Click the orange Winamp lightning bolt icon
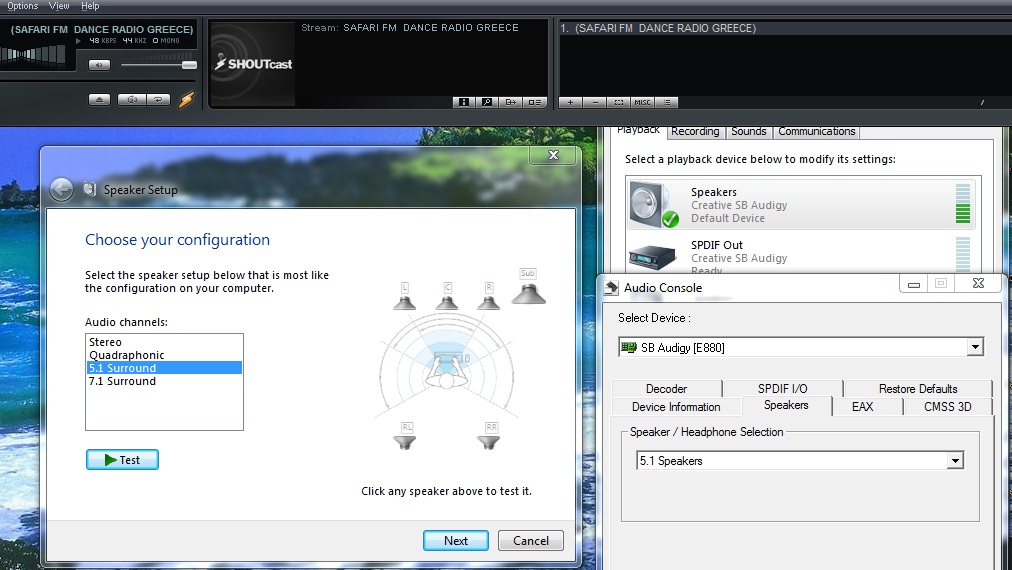Screen dimensions: 1012x570 [x=187, y=99]
